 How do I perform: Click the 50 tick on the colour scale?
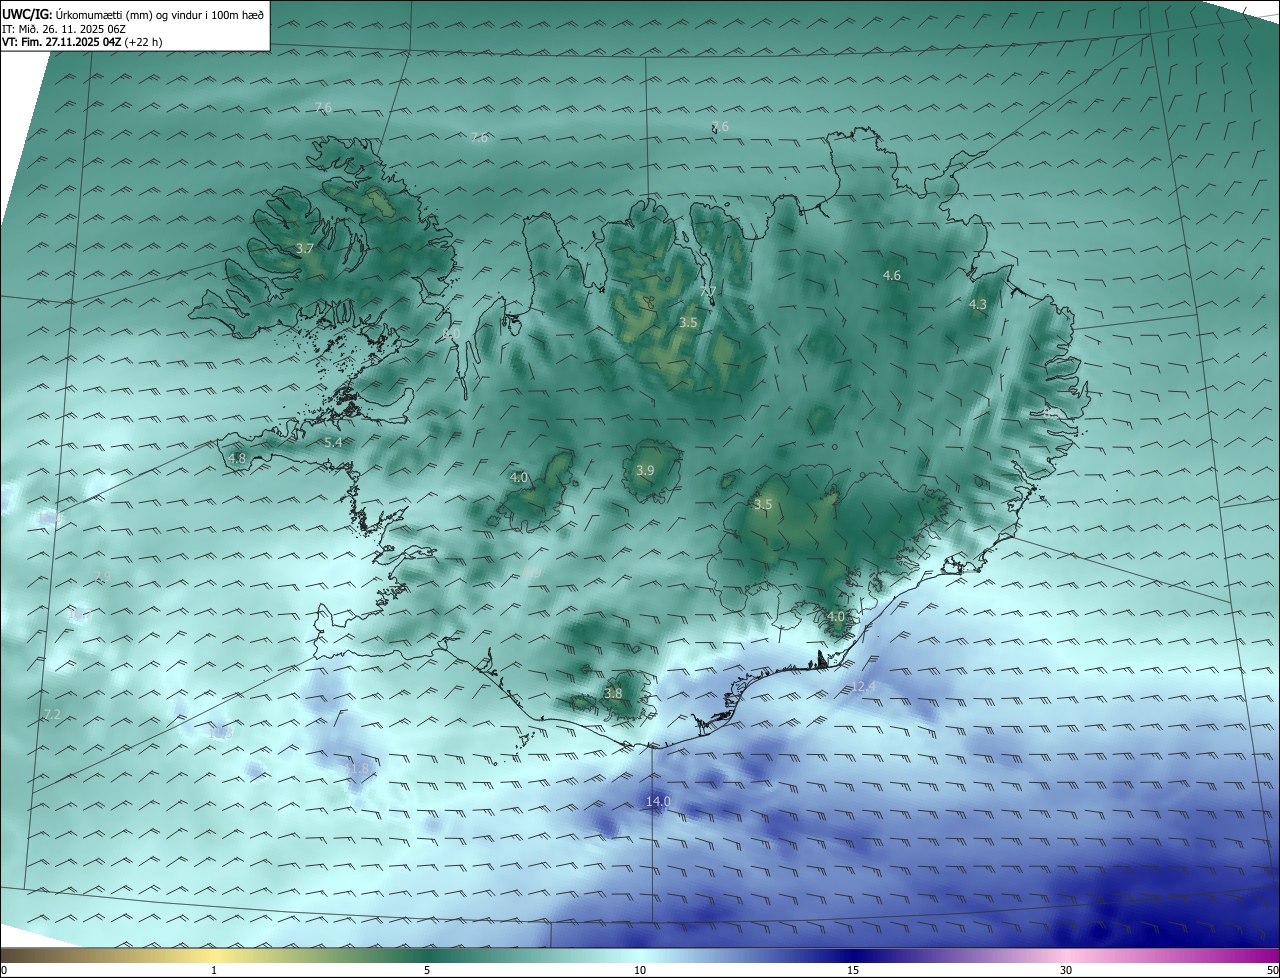coord(1272,970)
